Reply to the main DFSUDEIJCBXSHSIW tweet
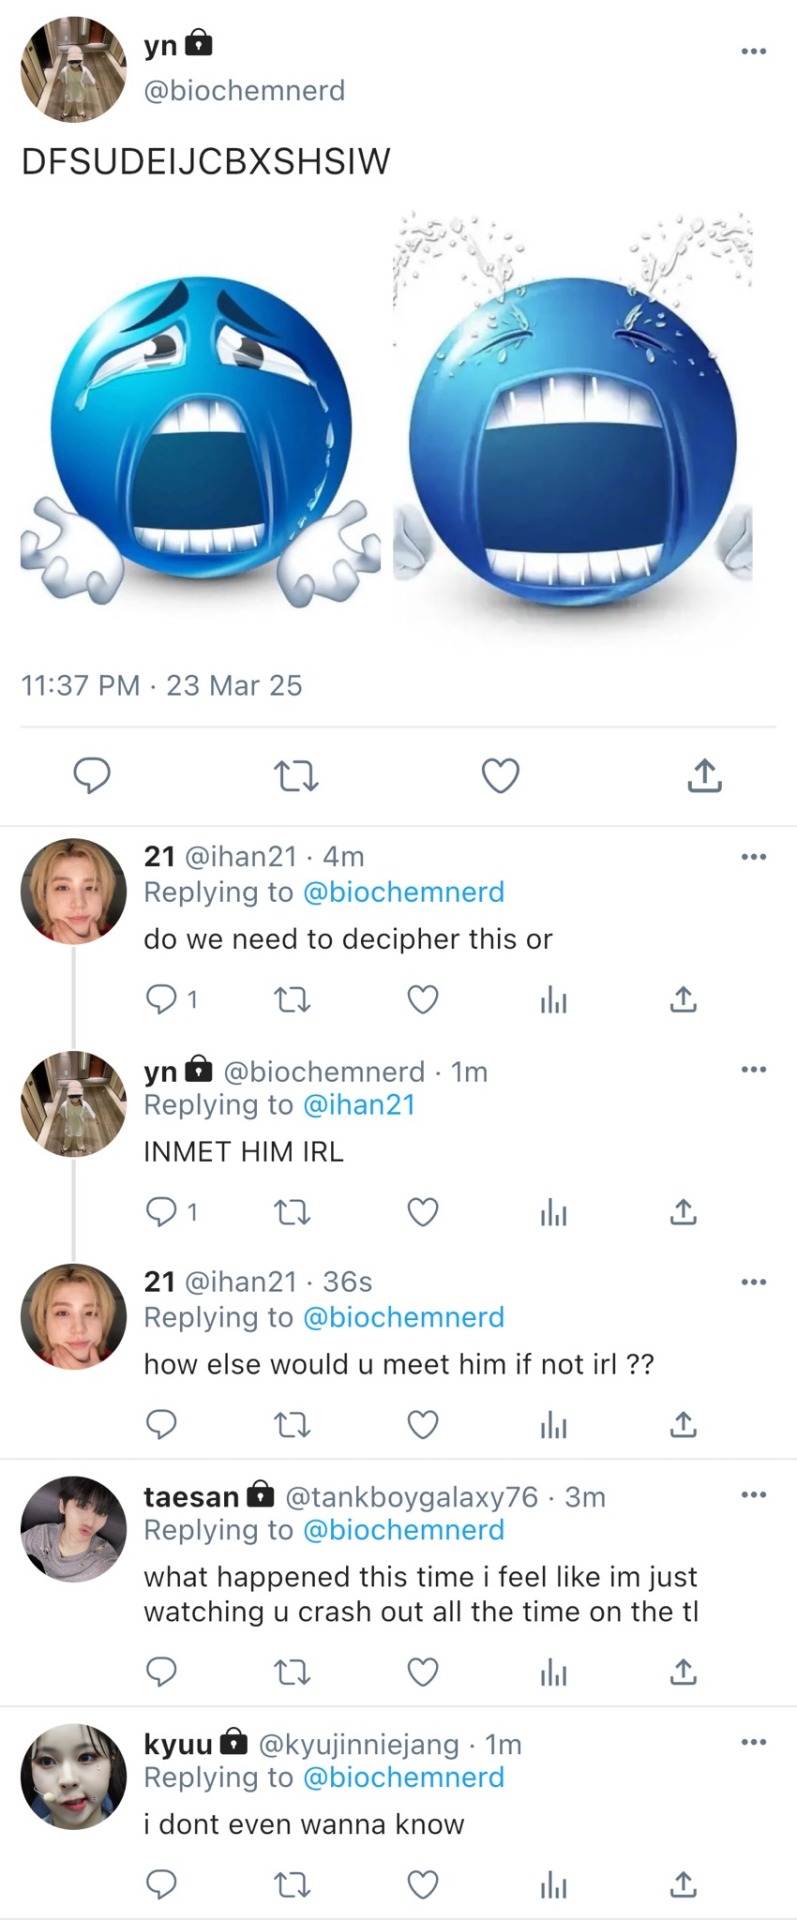Viewport: 797px width, 1920px height. tap(92, 775)
